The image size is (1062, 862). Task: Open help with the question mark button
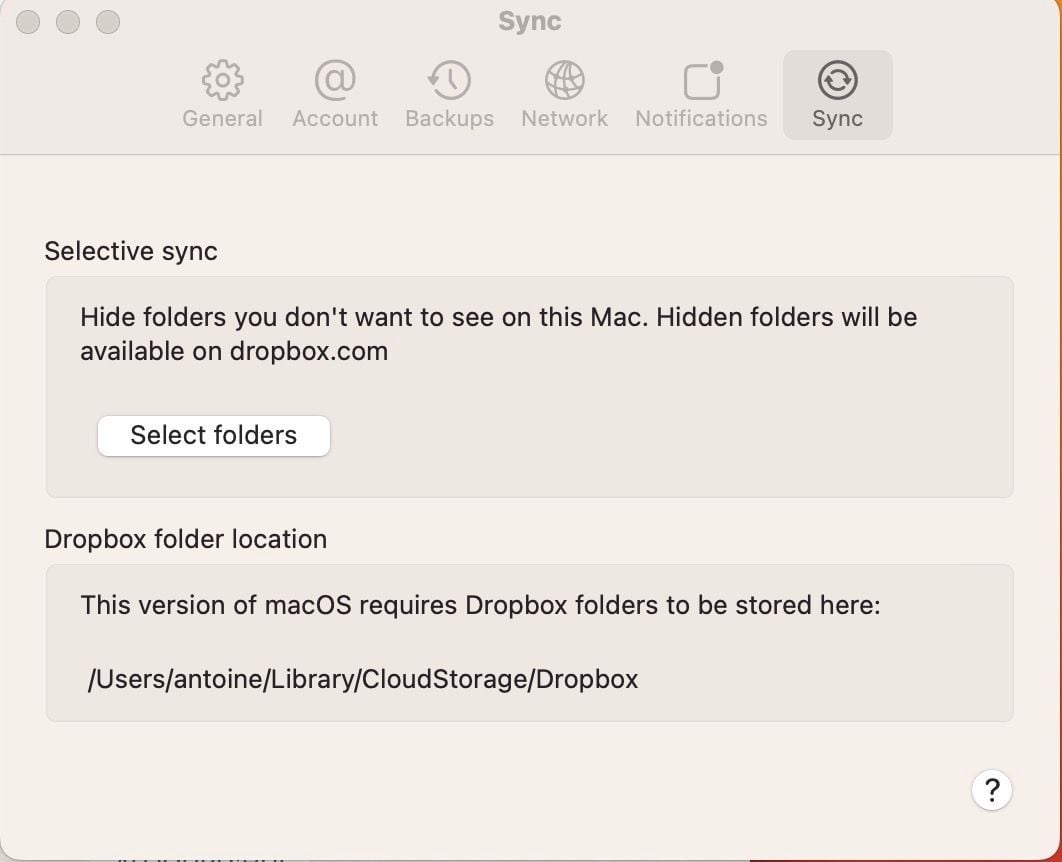[992, 790]
